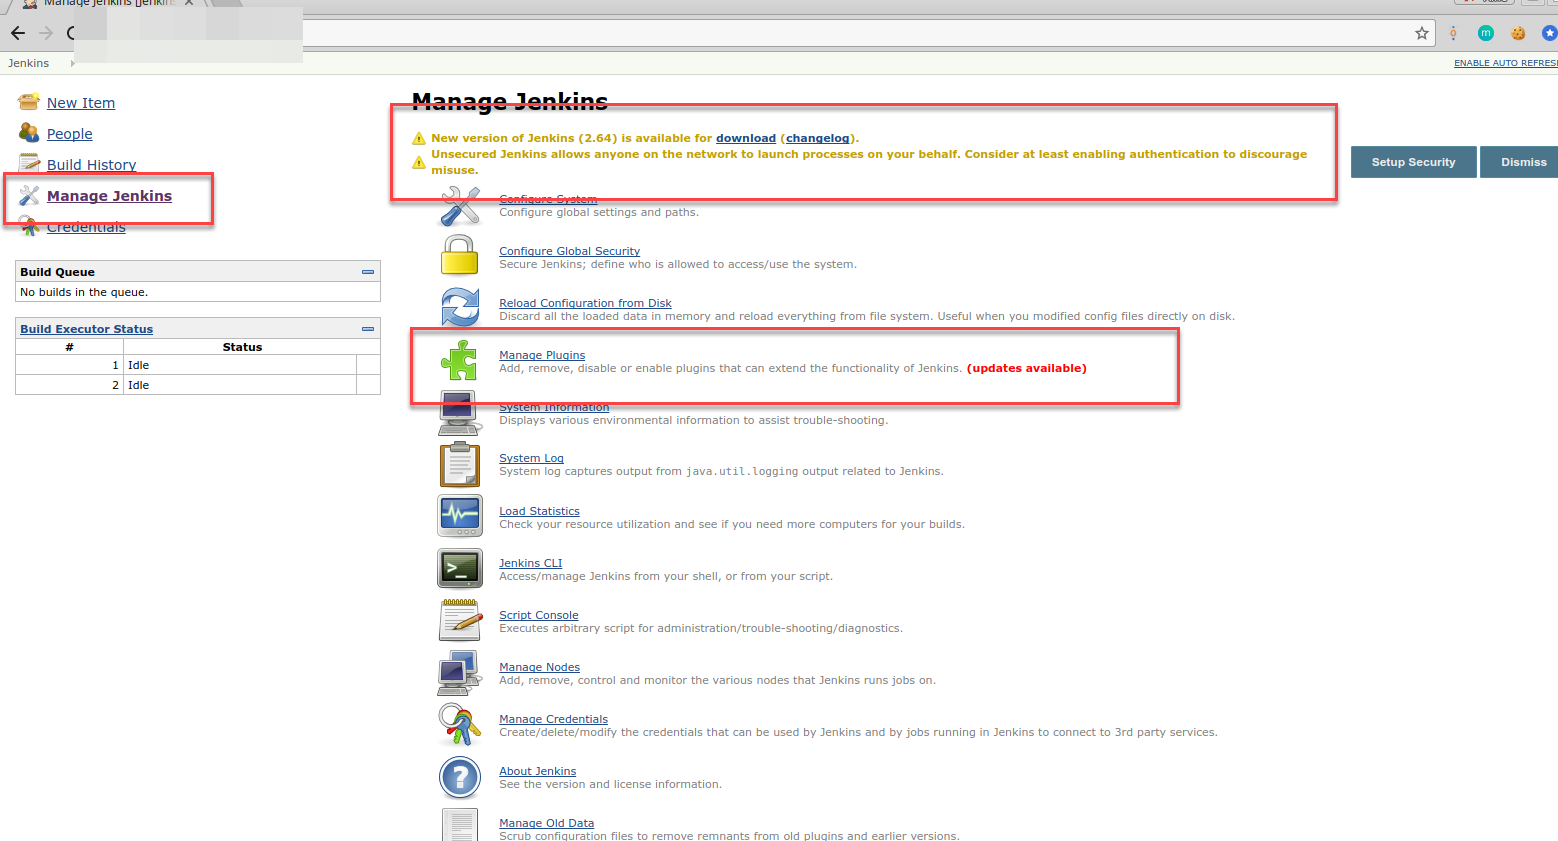Image resolution: width=1558 pixels, height=841 pixels.
Task: Open the Manage Nodes link
Action: point(539,667)
